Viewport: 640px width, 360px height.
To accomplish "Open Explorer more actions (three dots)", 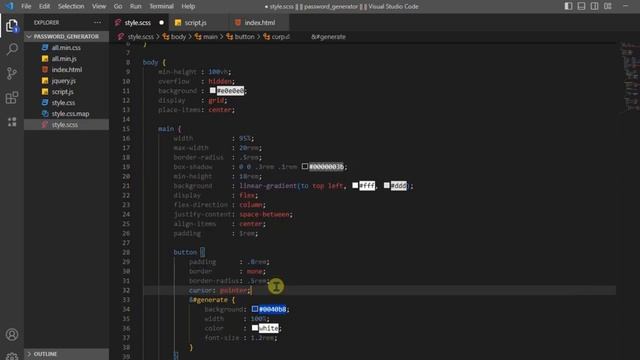I will (x=97, y=22).
